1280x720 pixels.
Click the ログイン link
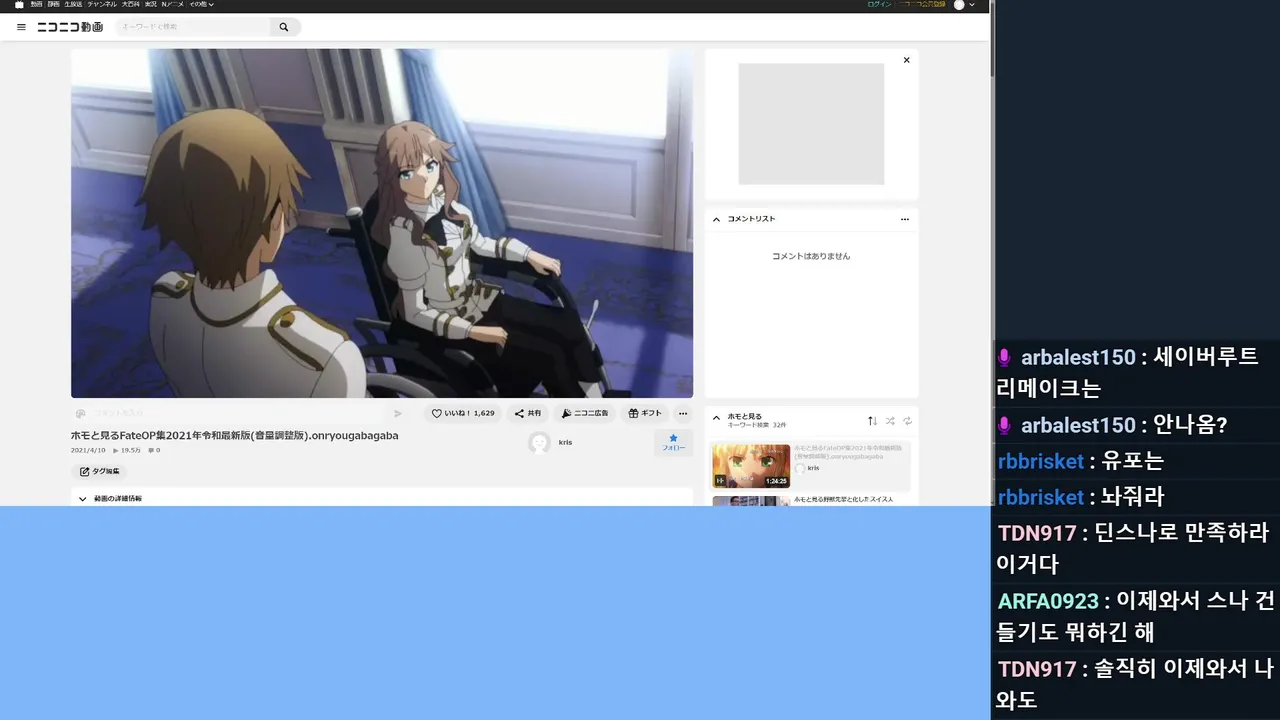coord(879,5)
